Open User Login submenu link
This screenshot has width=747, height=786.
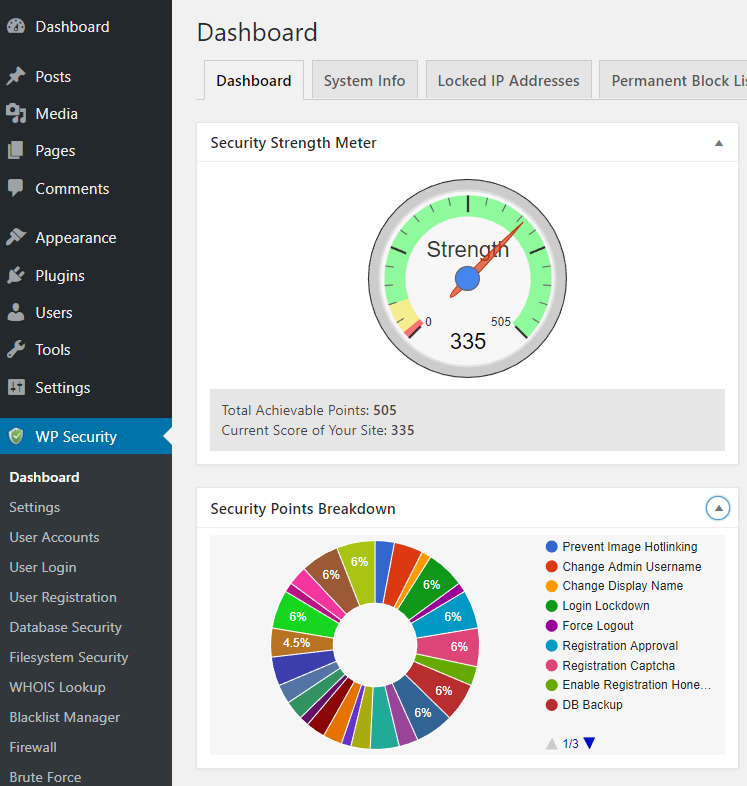pyautogui.click(x=43, y=567)
